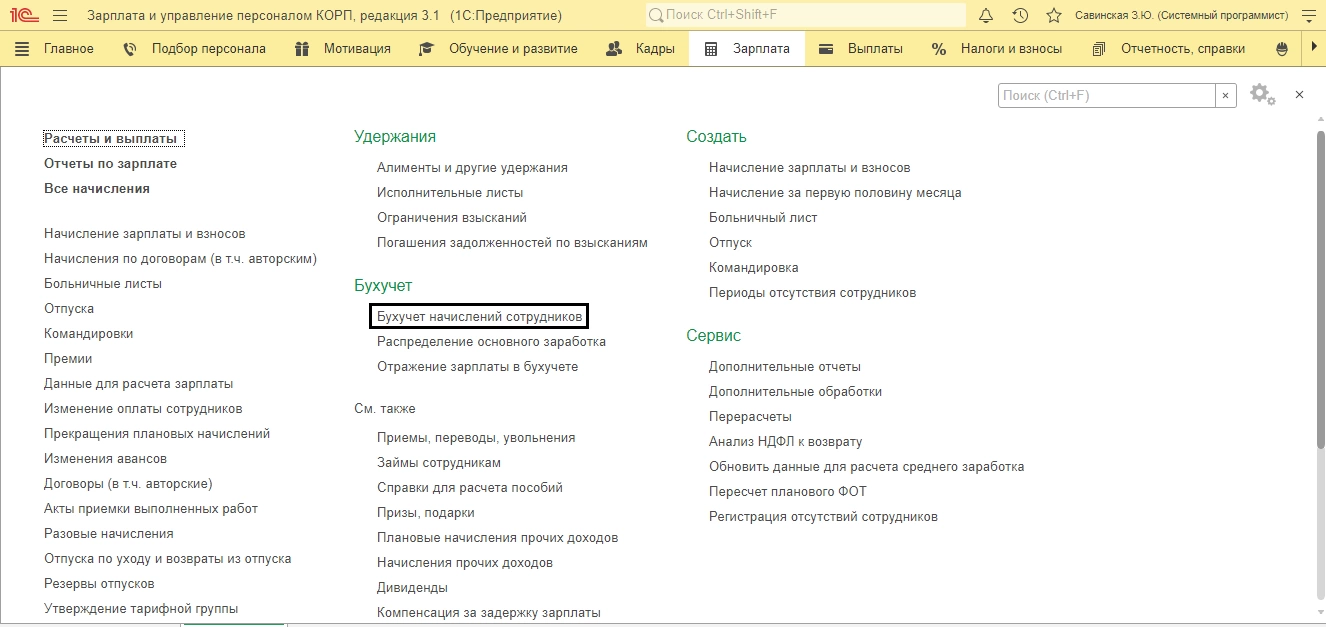Click the 1C logo icon
1326x627 pixels.
coord(23,16)
